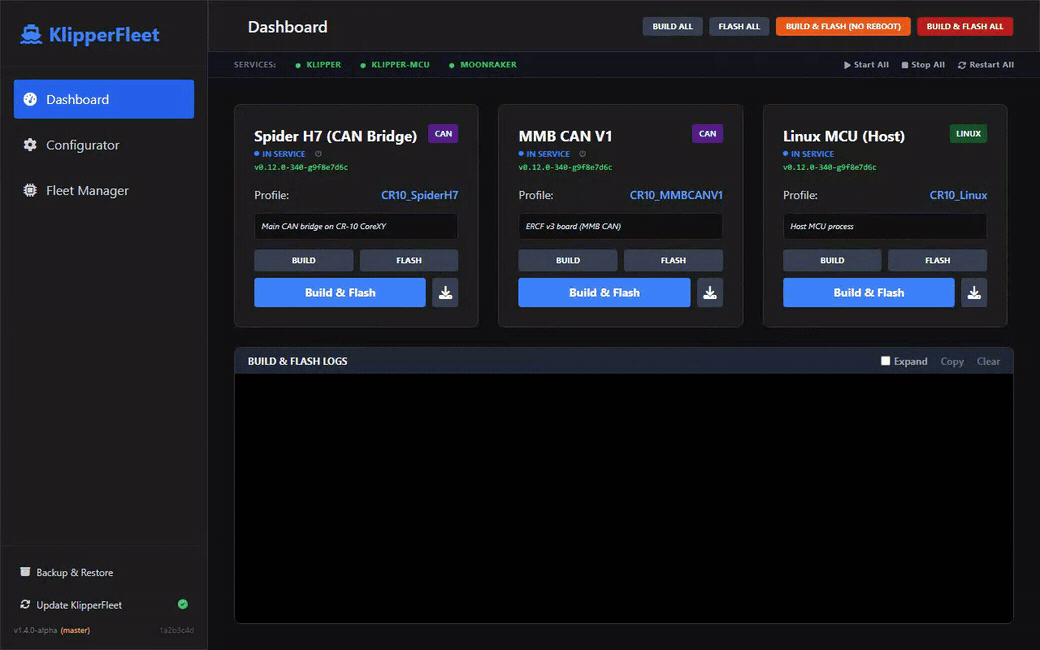Click the BUILD & FLASH LOGS header title
The height and width of the screenshot is (650, 1040).
[297, 361]
